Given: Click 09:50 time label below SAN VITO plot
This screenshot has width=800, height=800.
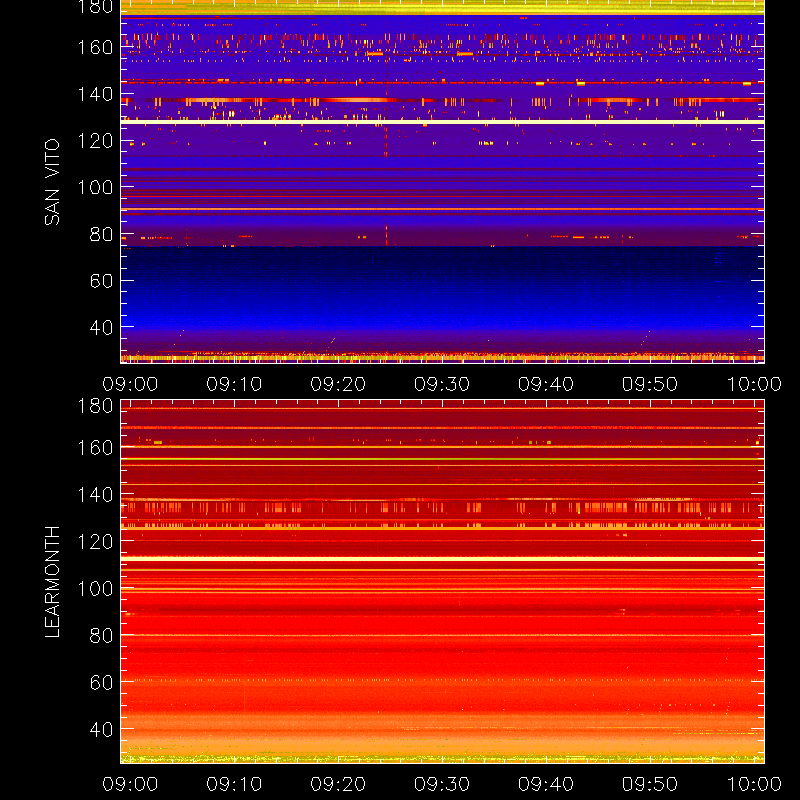Looking at the screenshot, I should 650,384.
